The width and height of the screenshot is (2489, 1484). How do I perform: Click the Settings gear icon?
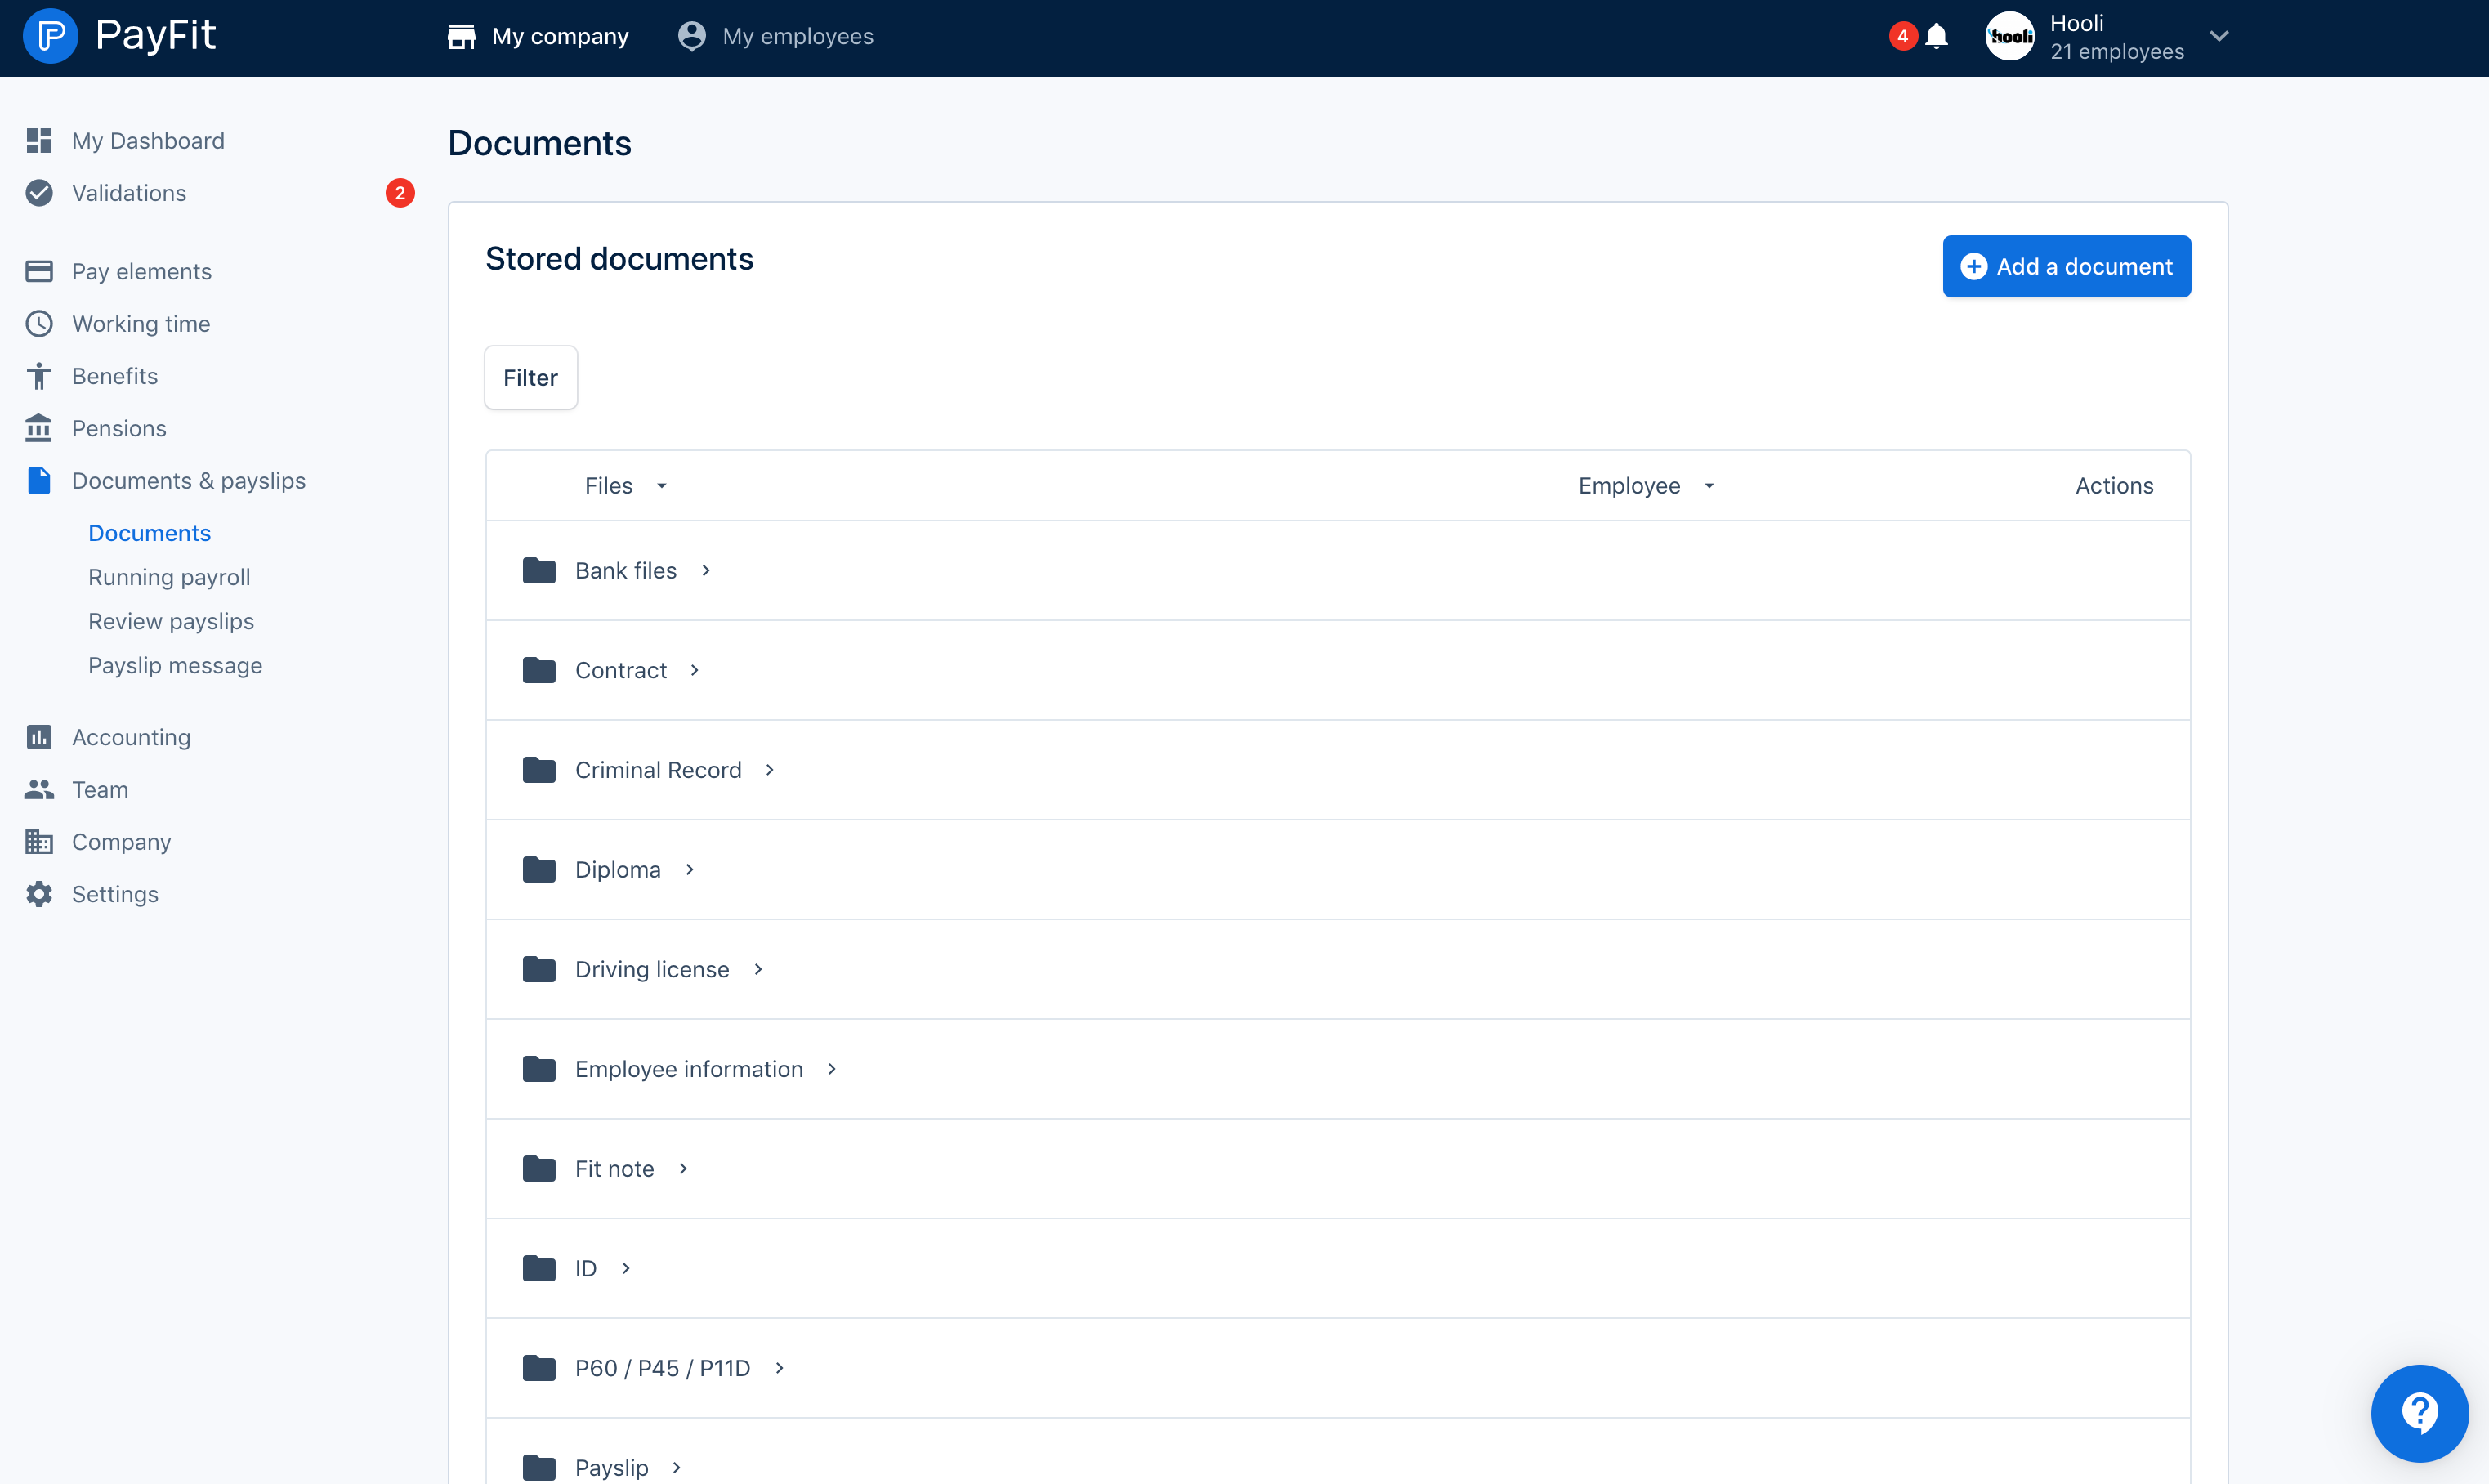39,894
